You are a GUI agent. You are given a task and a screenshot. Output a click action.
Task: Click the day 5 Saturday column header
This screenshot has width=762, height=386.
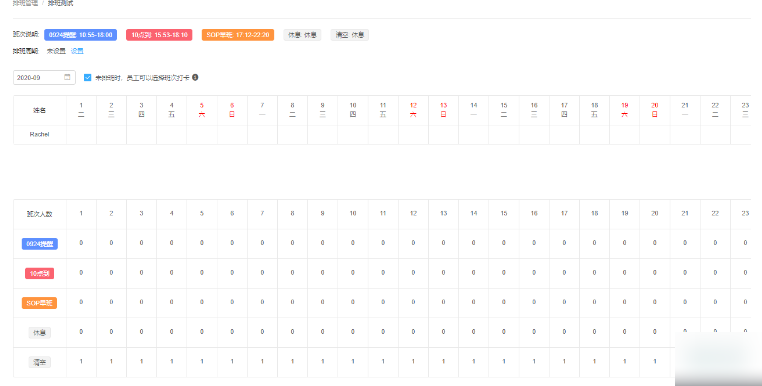click(x=202, y=110)
